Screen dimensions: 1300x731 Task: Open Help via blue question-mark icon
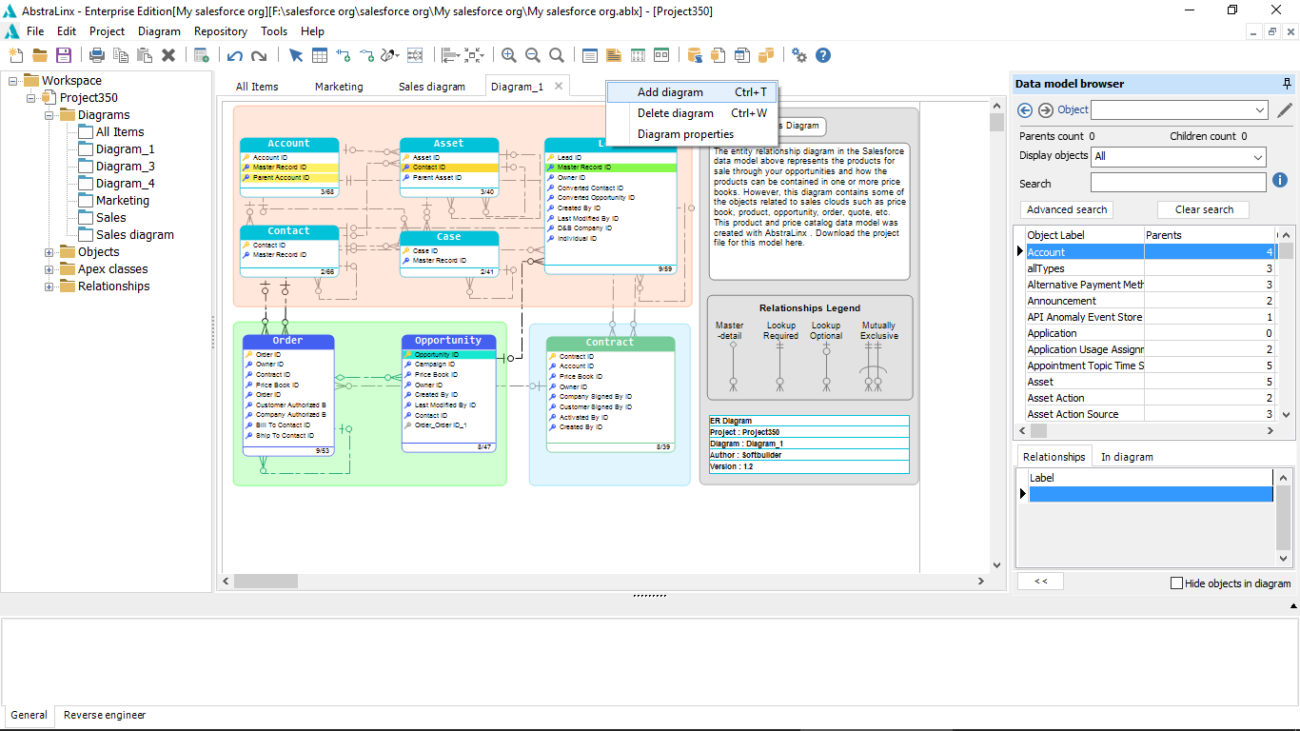pos(823,55)
